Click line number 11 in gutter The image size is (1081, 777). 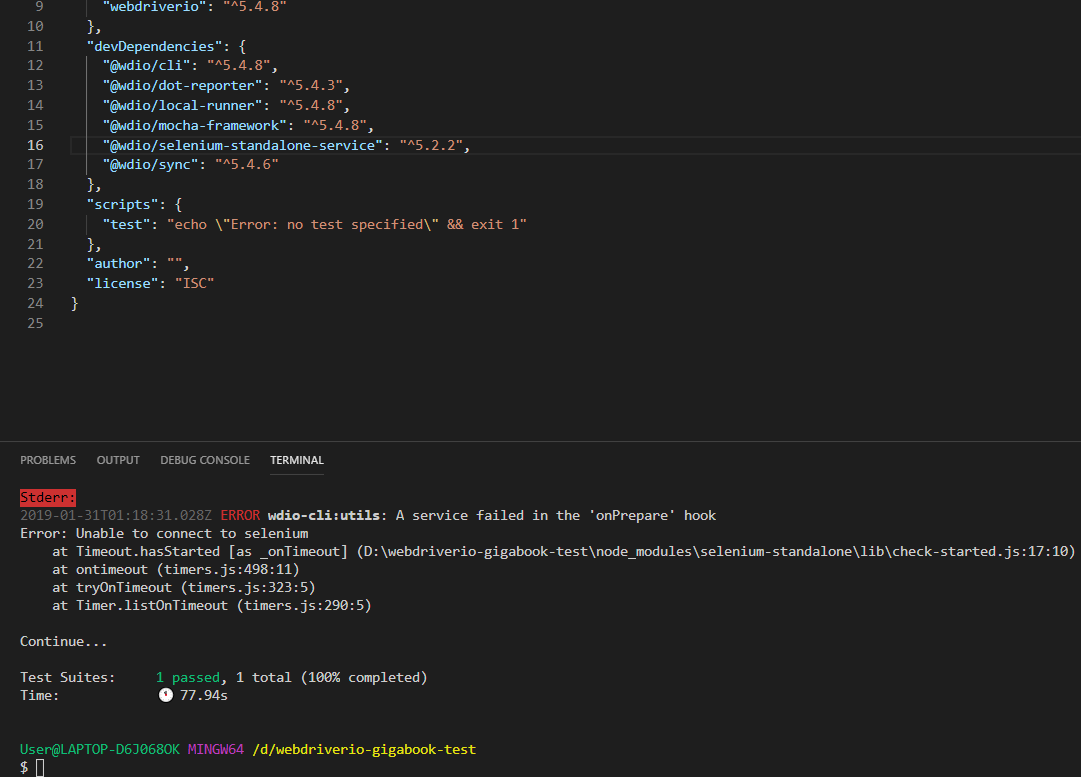pyautogui.click(x=35, y=46)
